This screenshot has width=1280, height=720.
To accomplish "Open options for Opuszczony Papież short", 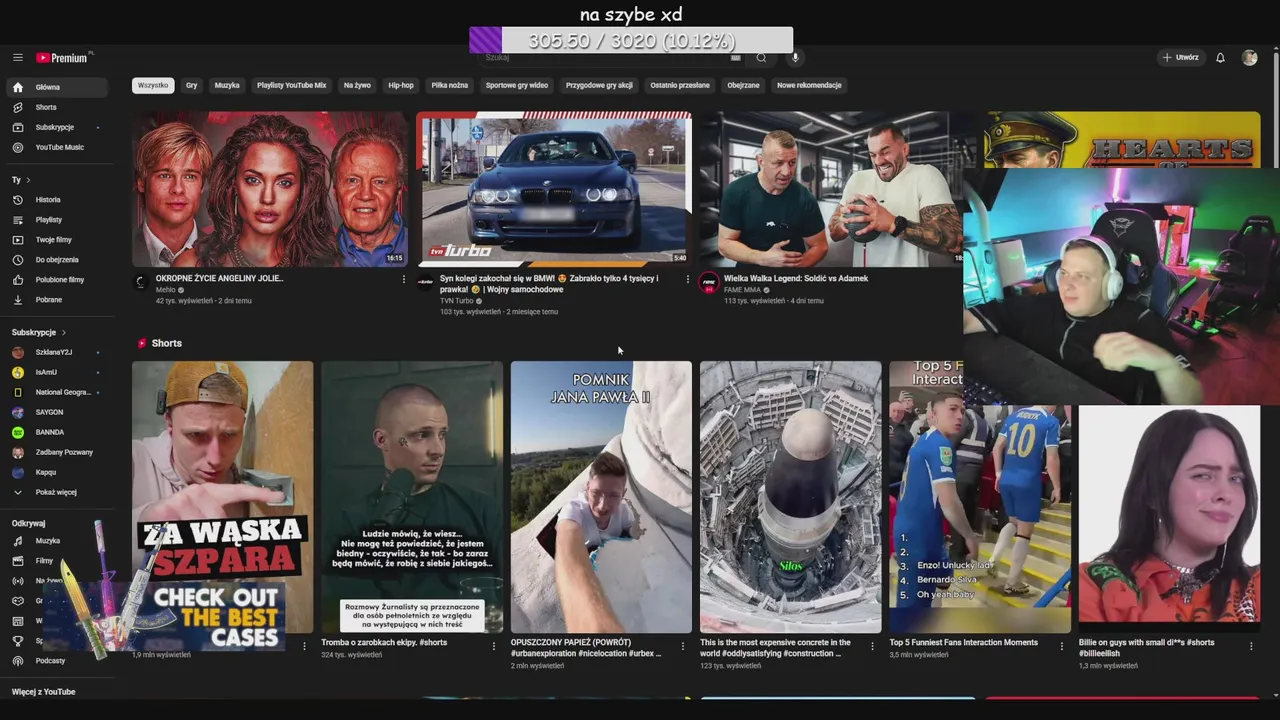I will click(x=683, y=646).
